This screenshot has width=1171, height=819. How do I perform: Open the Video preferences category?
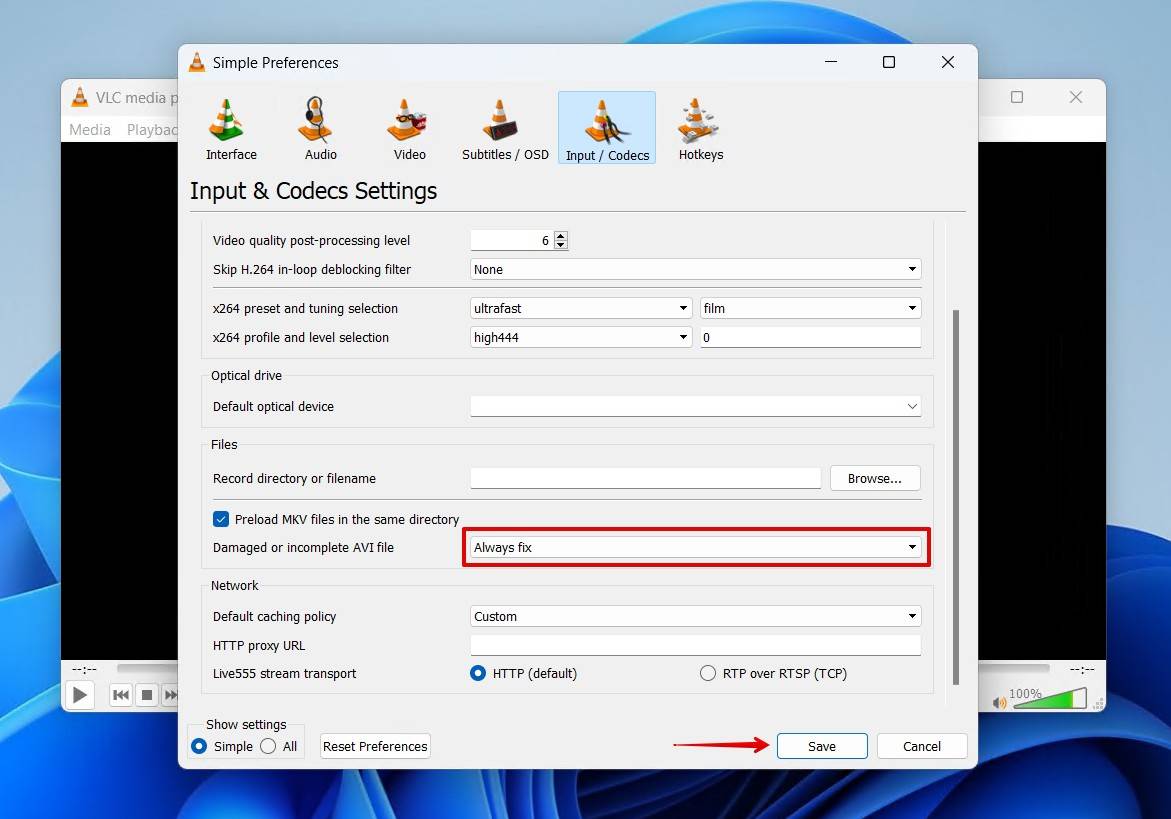[409, 129]
